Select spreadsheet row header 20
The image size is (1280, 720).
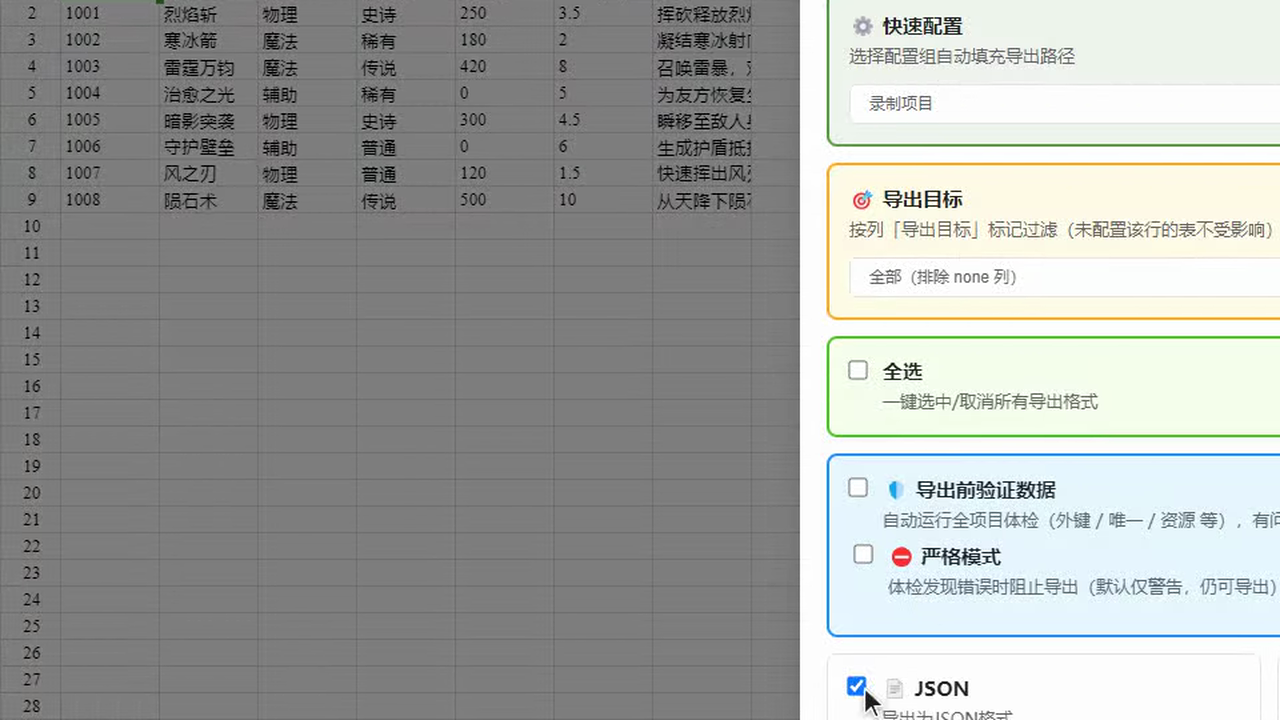point(30,493)
